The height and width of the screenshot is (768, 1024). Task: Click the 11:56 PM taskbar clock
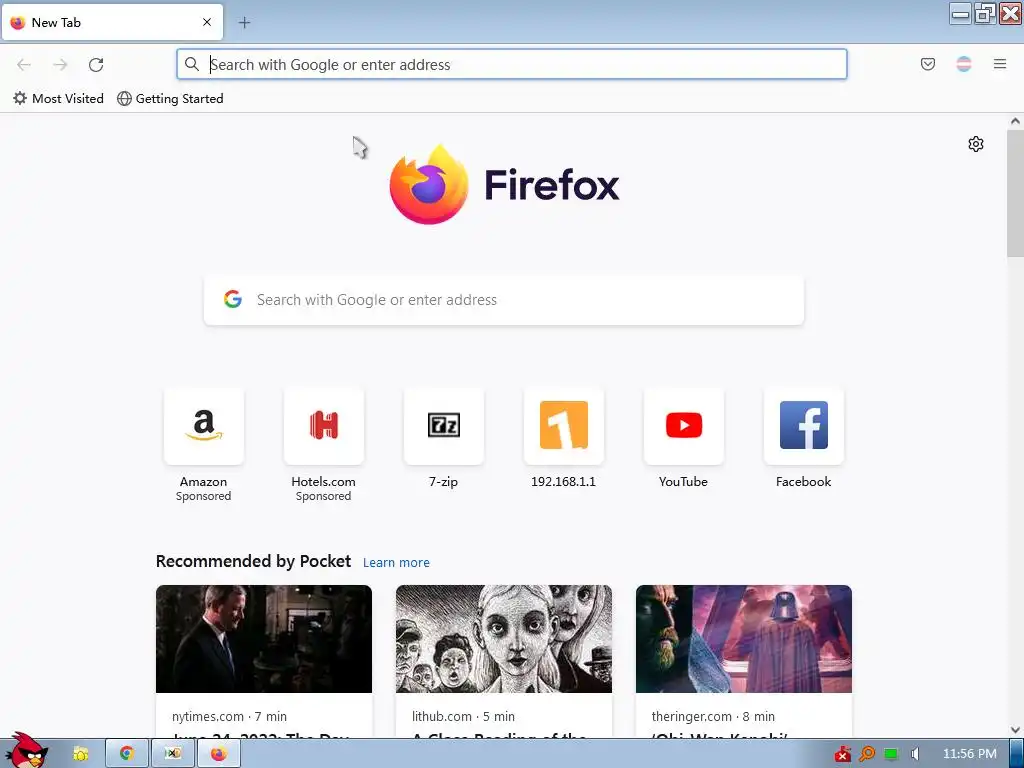click(969, 754)
